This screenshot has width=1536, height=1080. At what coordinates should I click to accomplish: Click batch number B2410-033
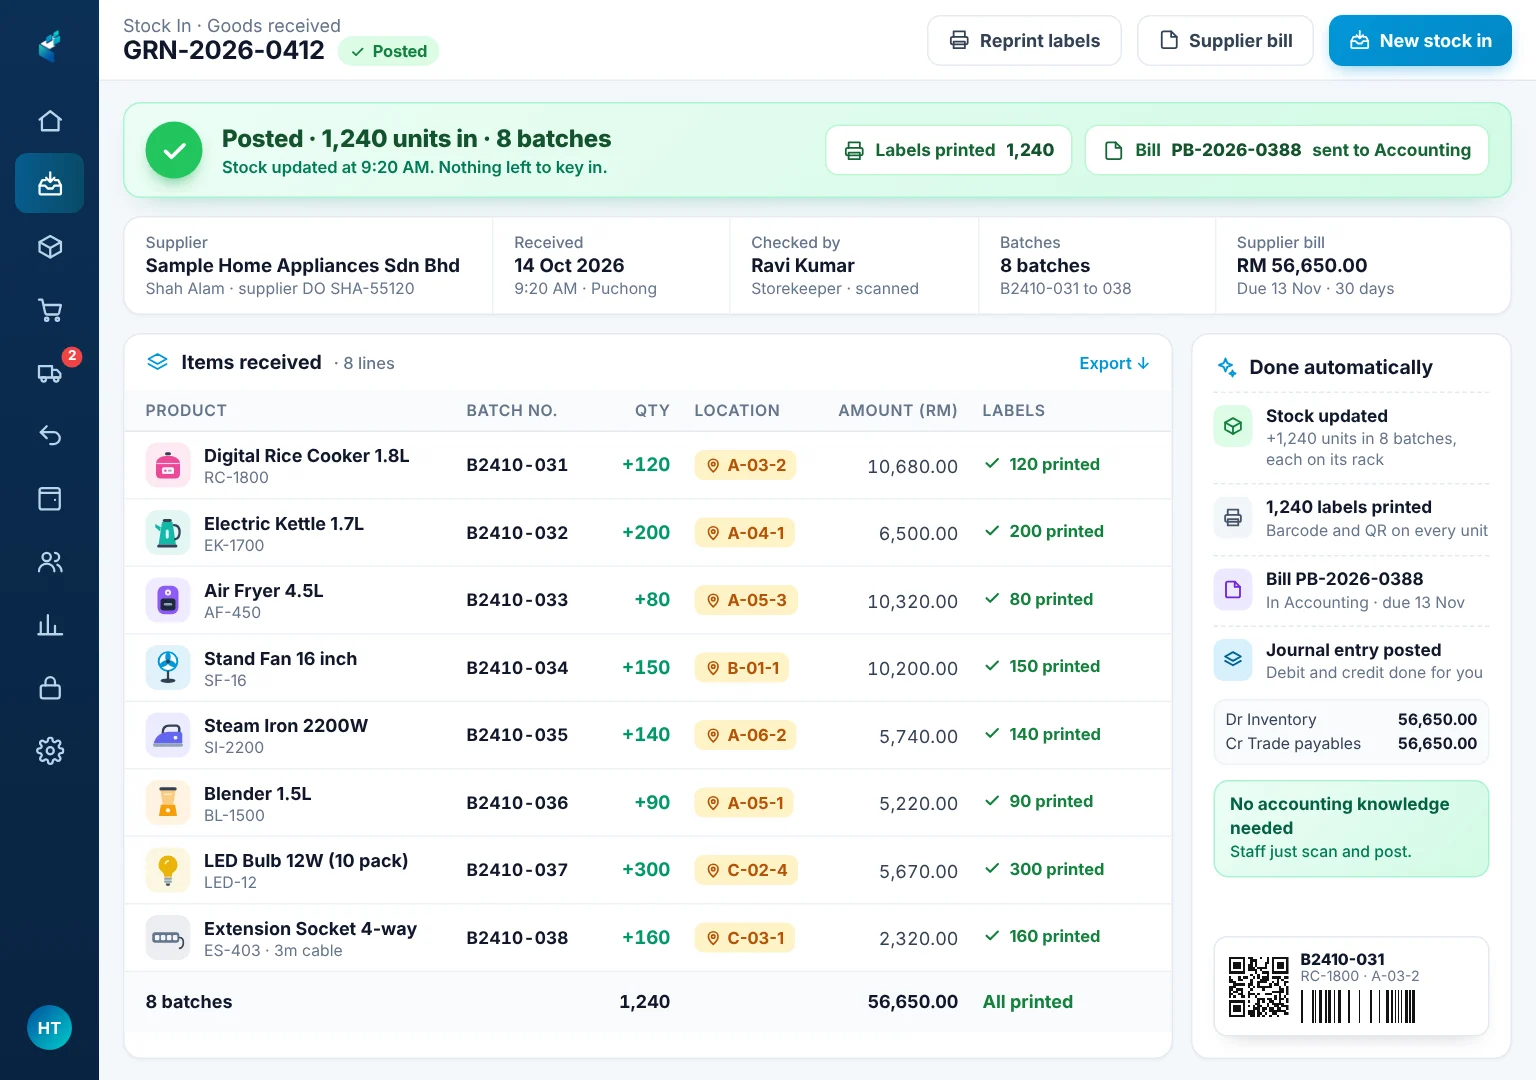(x=517, y=600)
